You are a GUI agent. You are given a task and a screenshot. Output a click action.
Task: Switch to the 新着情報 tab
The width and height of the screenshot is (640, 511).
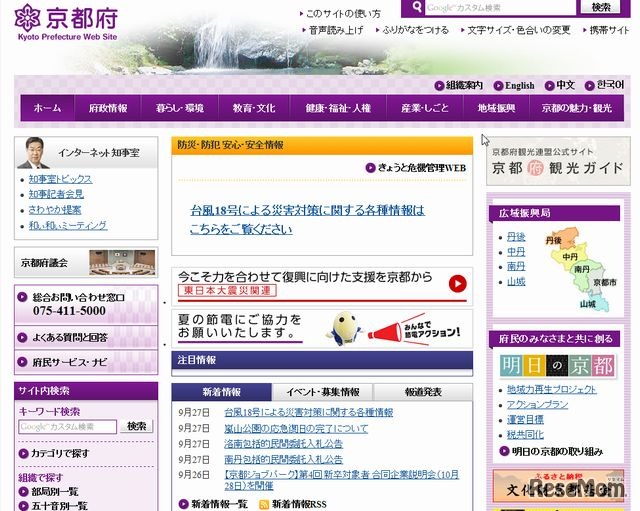coord(222,392)
